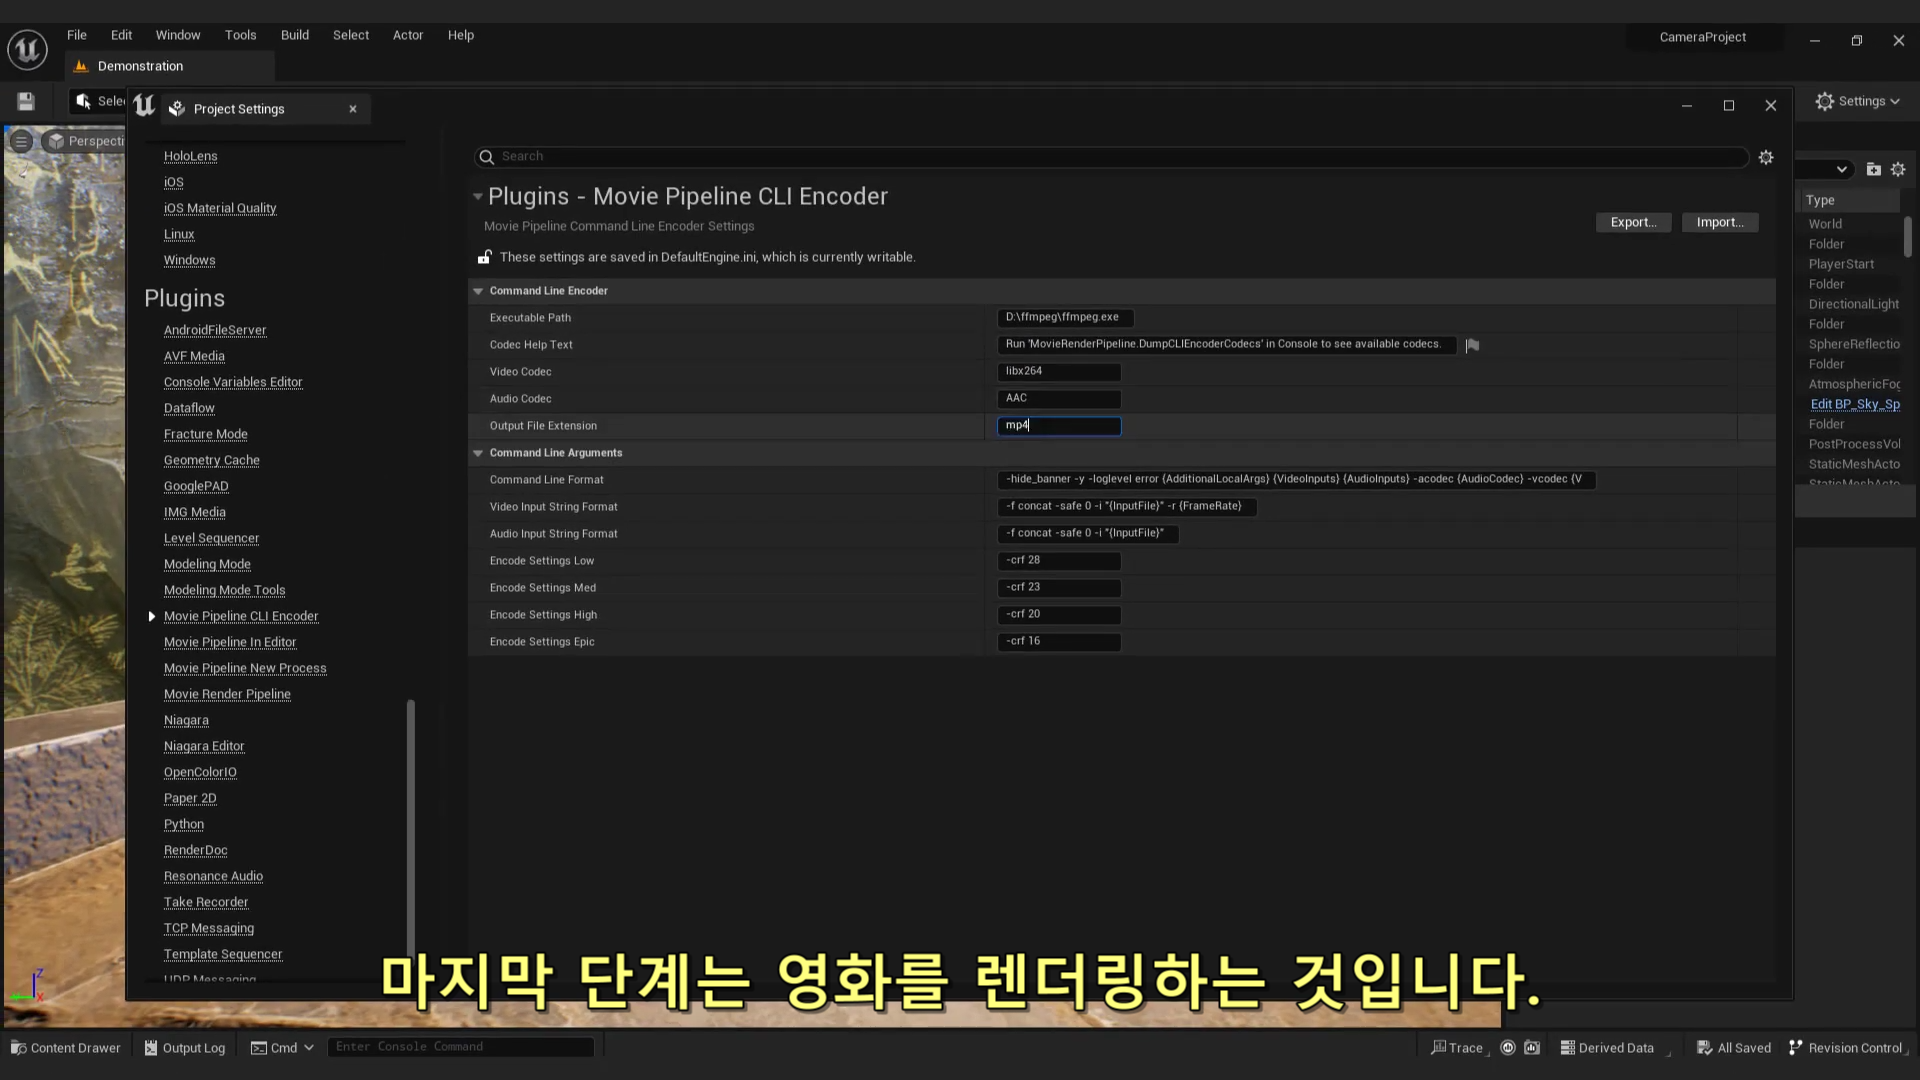Open the settings gear beside search bar
The height and width of the screenshot is (1080, 1920).
pos(1766,157)
